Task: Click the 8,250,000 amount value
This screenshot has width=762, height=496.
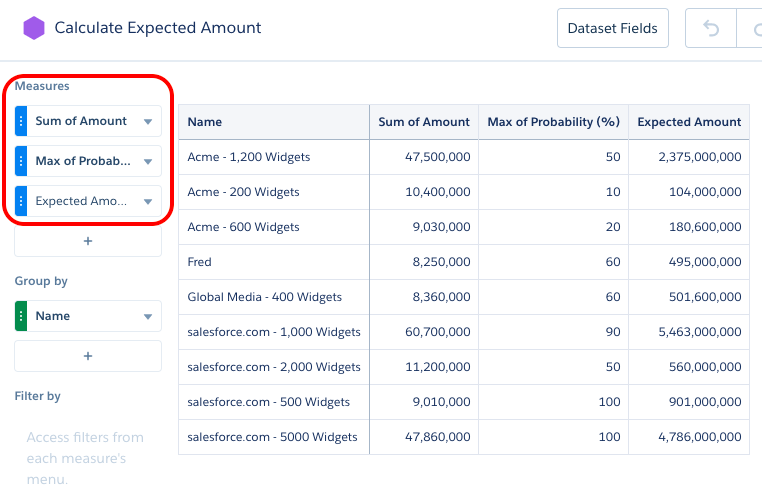Action: pyautogui.click(x=441, y=262)
